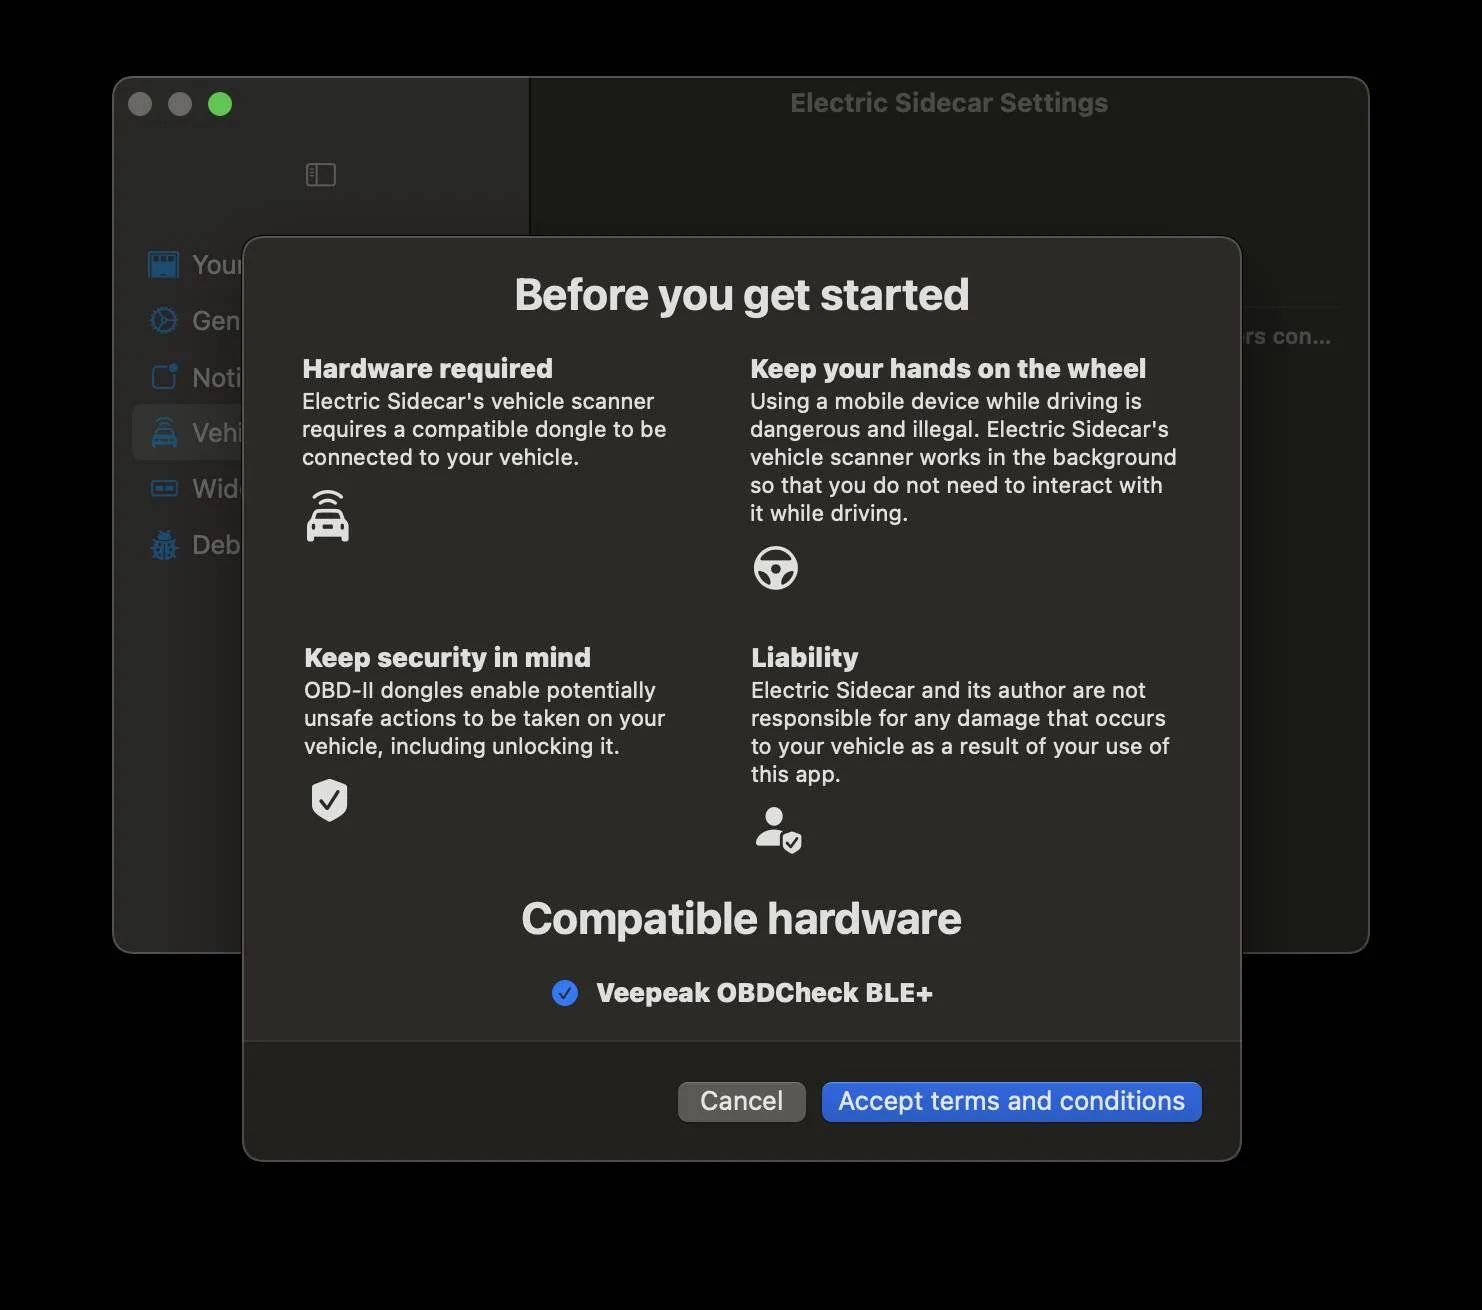Click 'Keep your hands on the wheel' heading
This screenshot has width=1482, height=1310.
948,369
